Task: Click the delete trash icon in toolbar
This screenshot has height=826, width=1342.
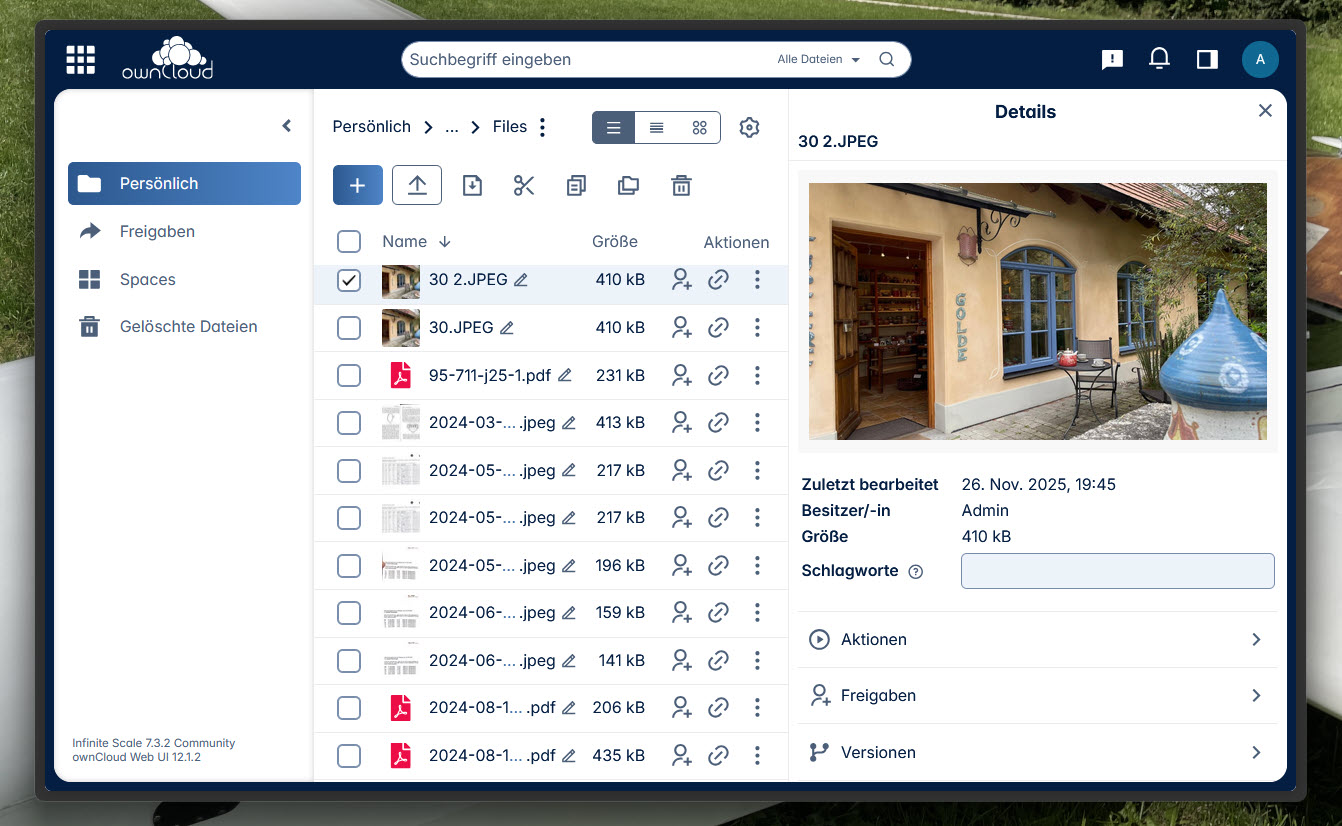Action: [x=681, y=185]
